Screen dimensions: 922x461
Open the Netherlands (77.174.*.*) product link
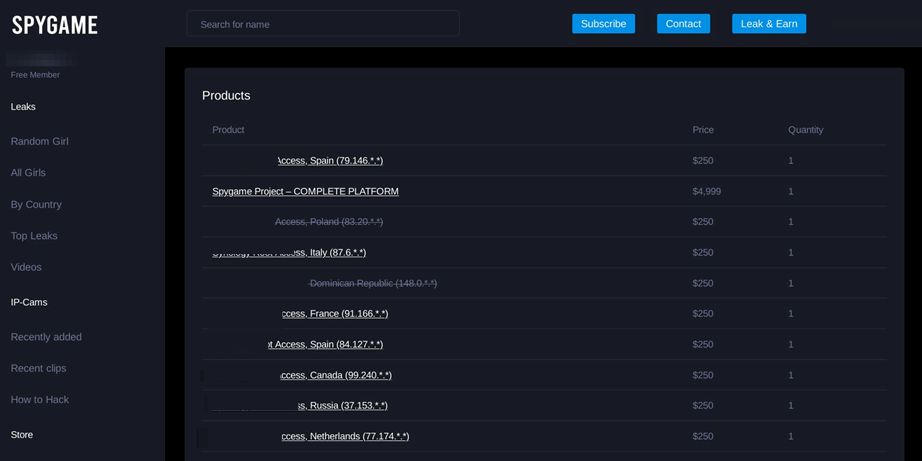point(345,436)
